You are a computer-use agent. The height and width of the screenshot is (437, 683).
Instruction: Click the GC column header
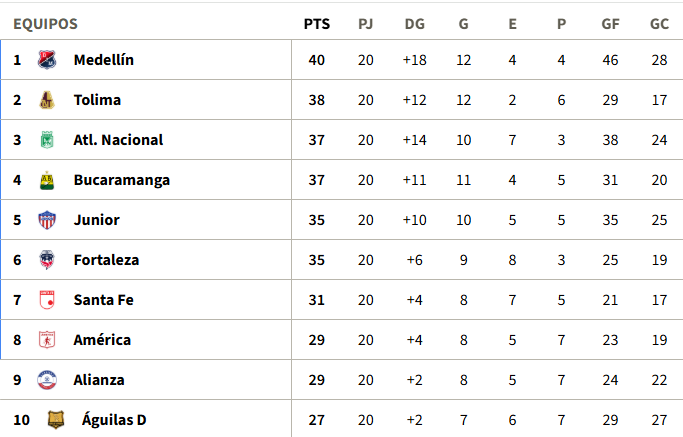(x=659, y=24)
